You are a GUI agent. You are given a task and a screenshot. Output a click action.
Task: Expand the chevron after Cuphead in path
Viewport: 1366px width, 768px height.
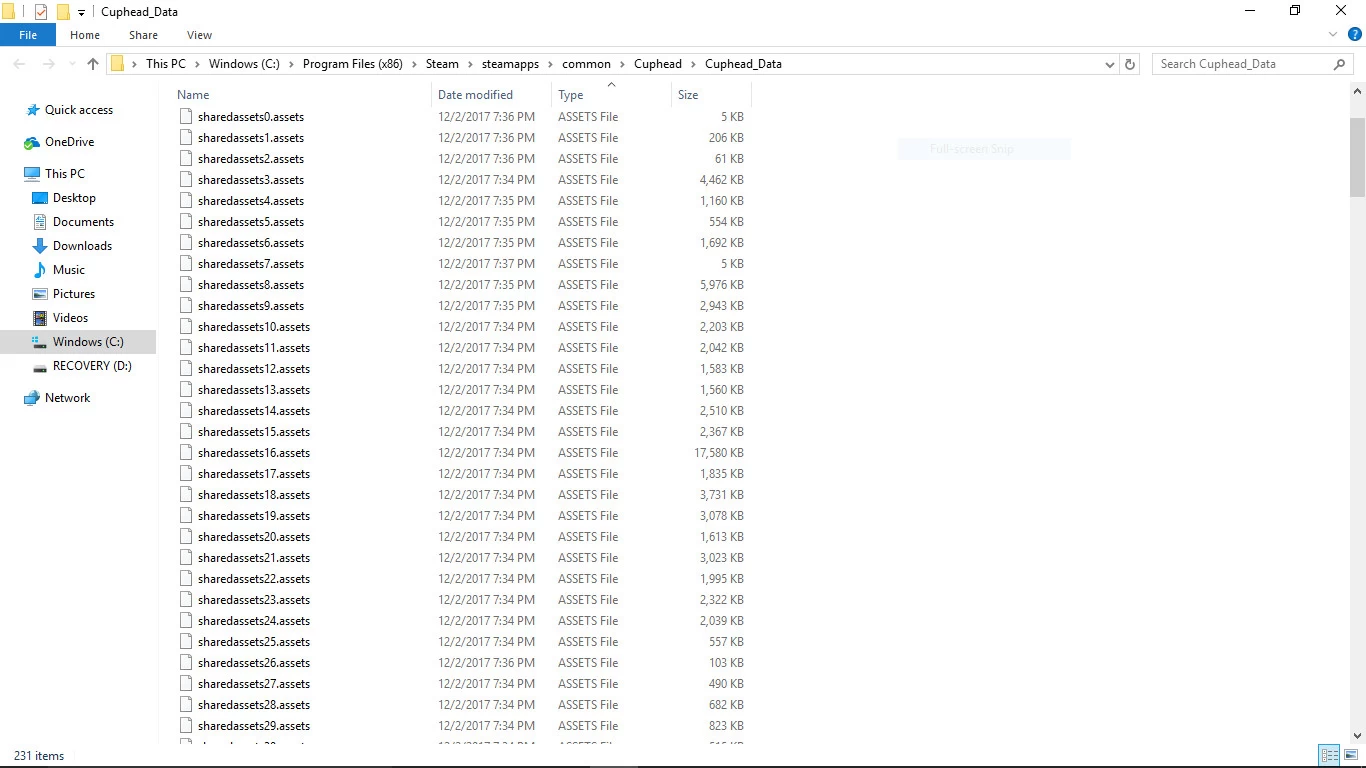(693, 64)
